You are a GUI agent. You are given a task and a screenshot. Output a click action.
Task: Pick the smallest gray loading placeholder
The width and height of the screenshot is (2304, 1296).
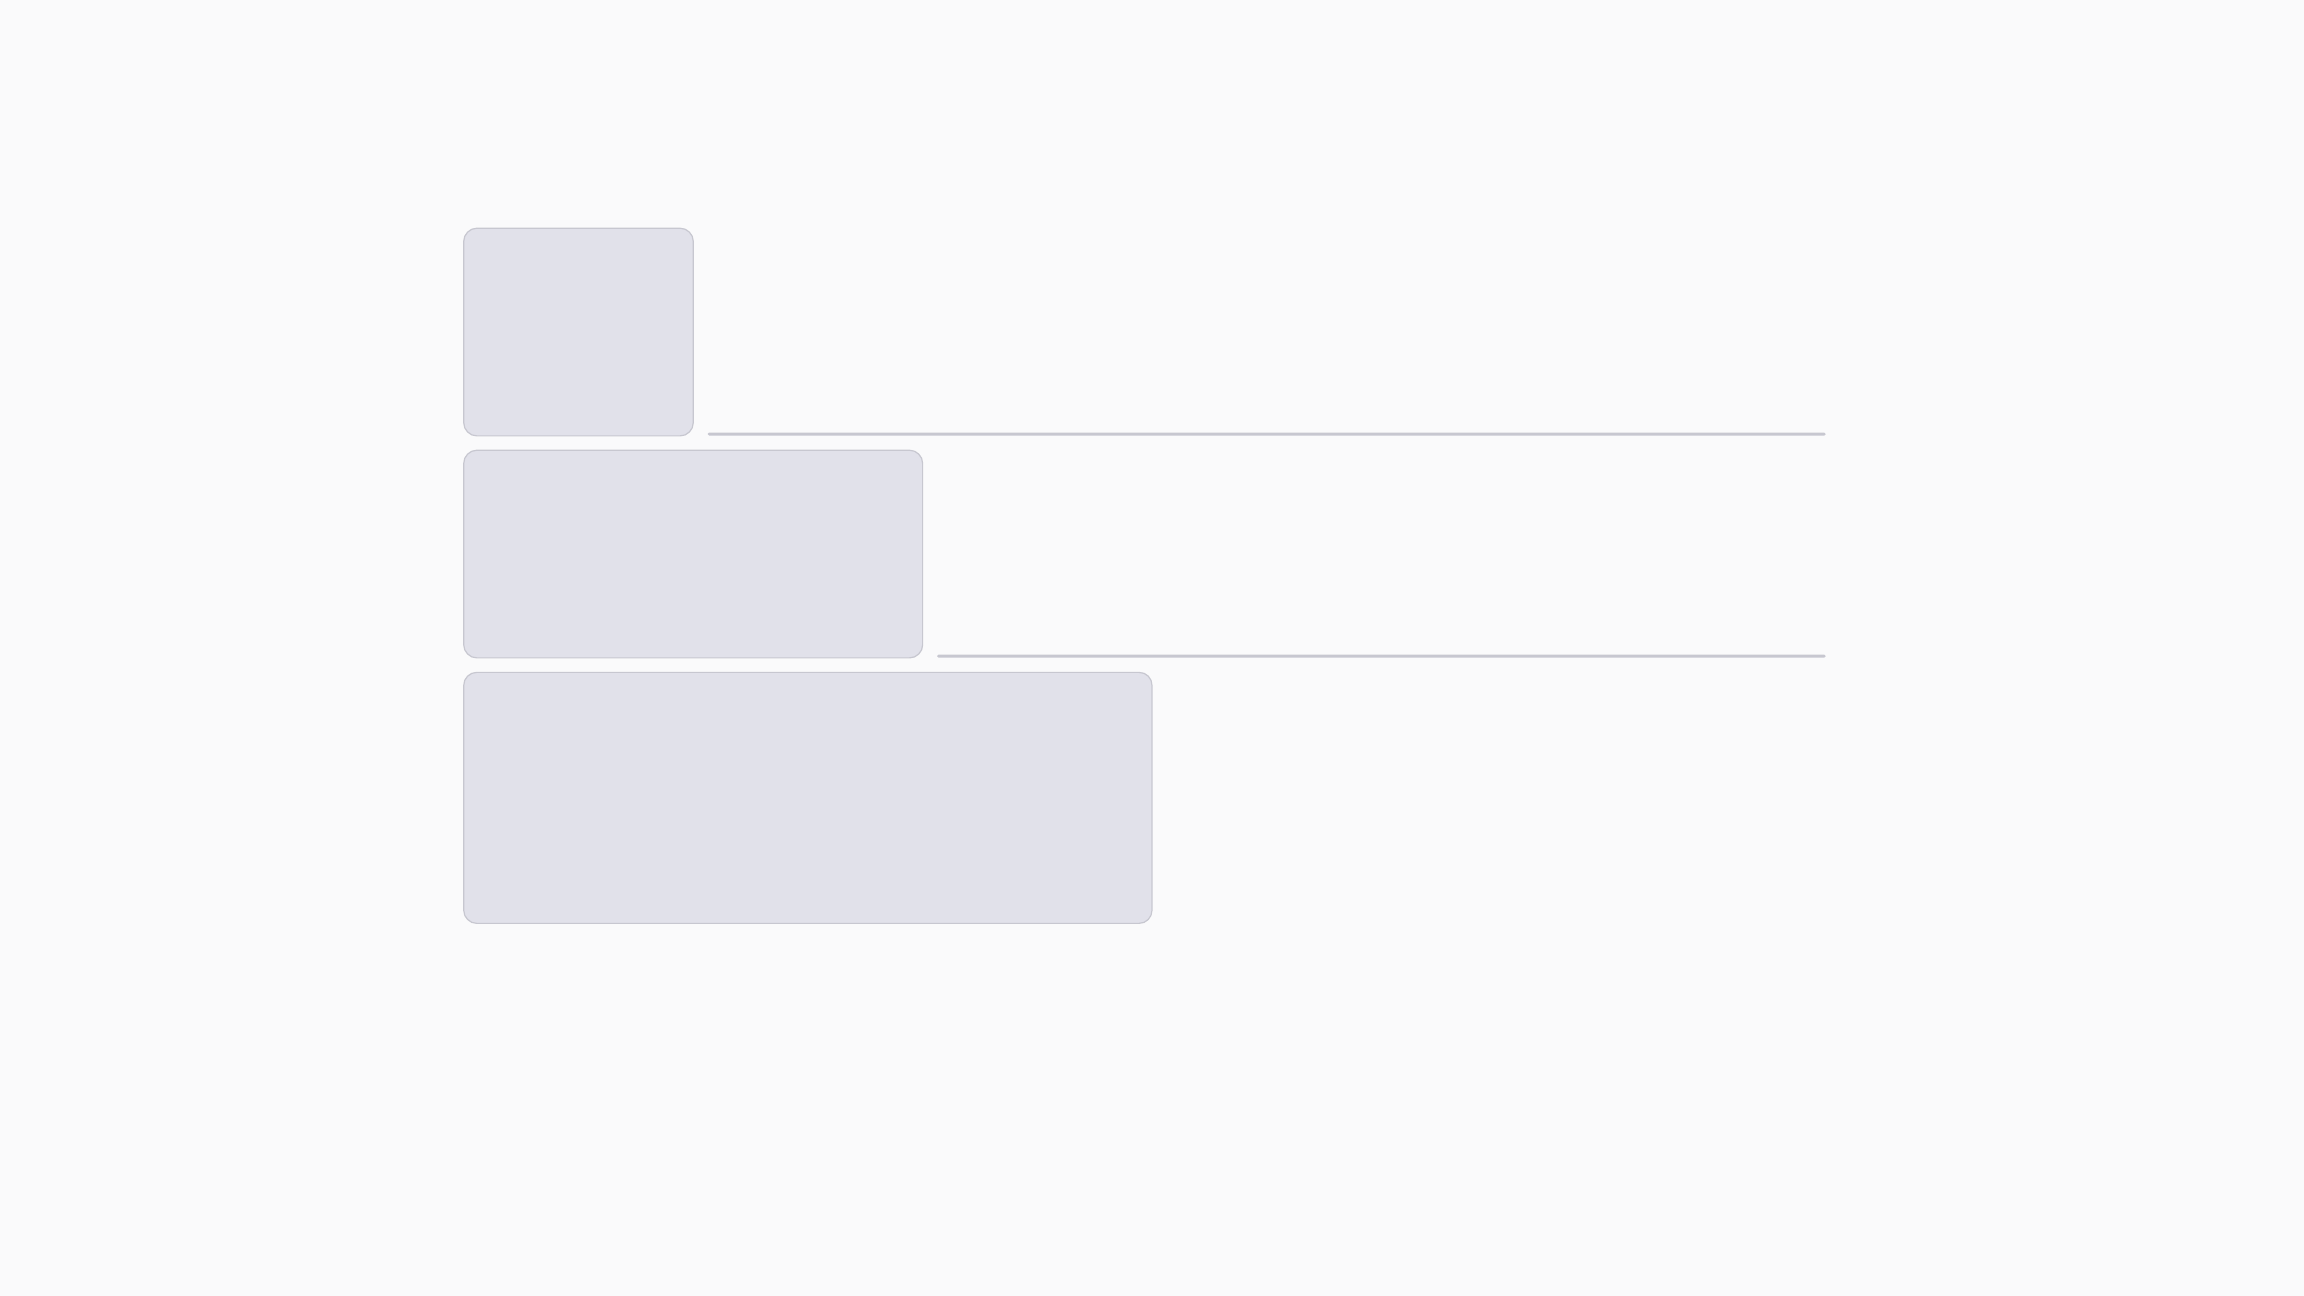578,332
